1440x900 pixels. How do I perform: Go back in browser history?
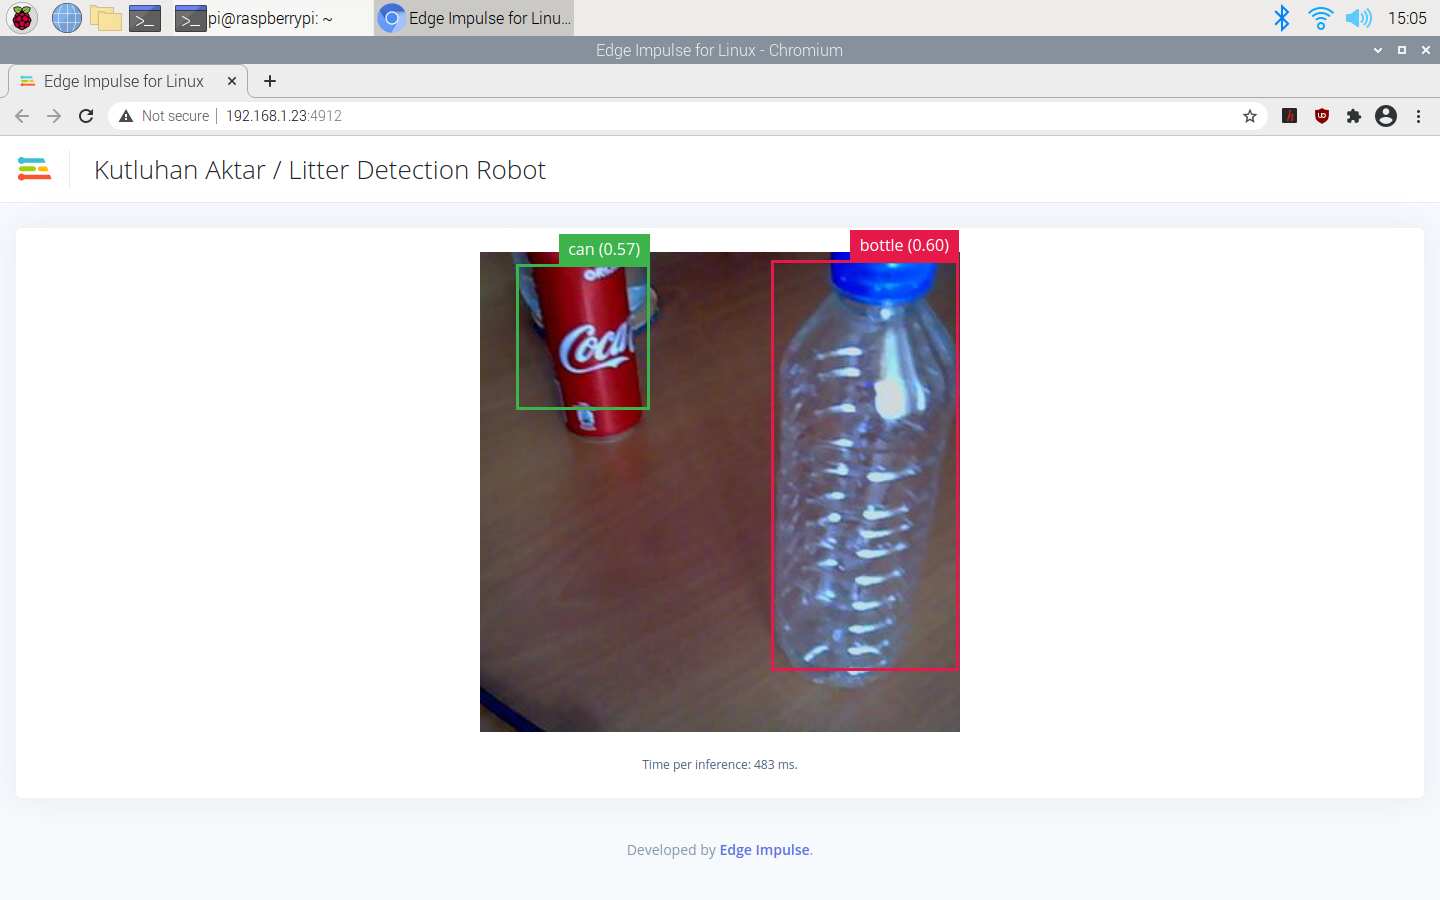tap(22, 116)
